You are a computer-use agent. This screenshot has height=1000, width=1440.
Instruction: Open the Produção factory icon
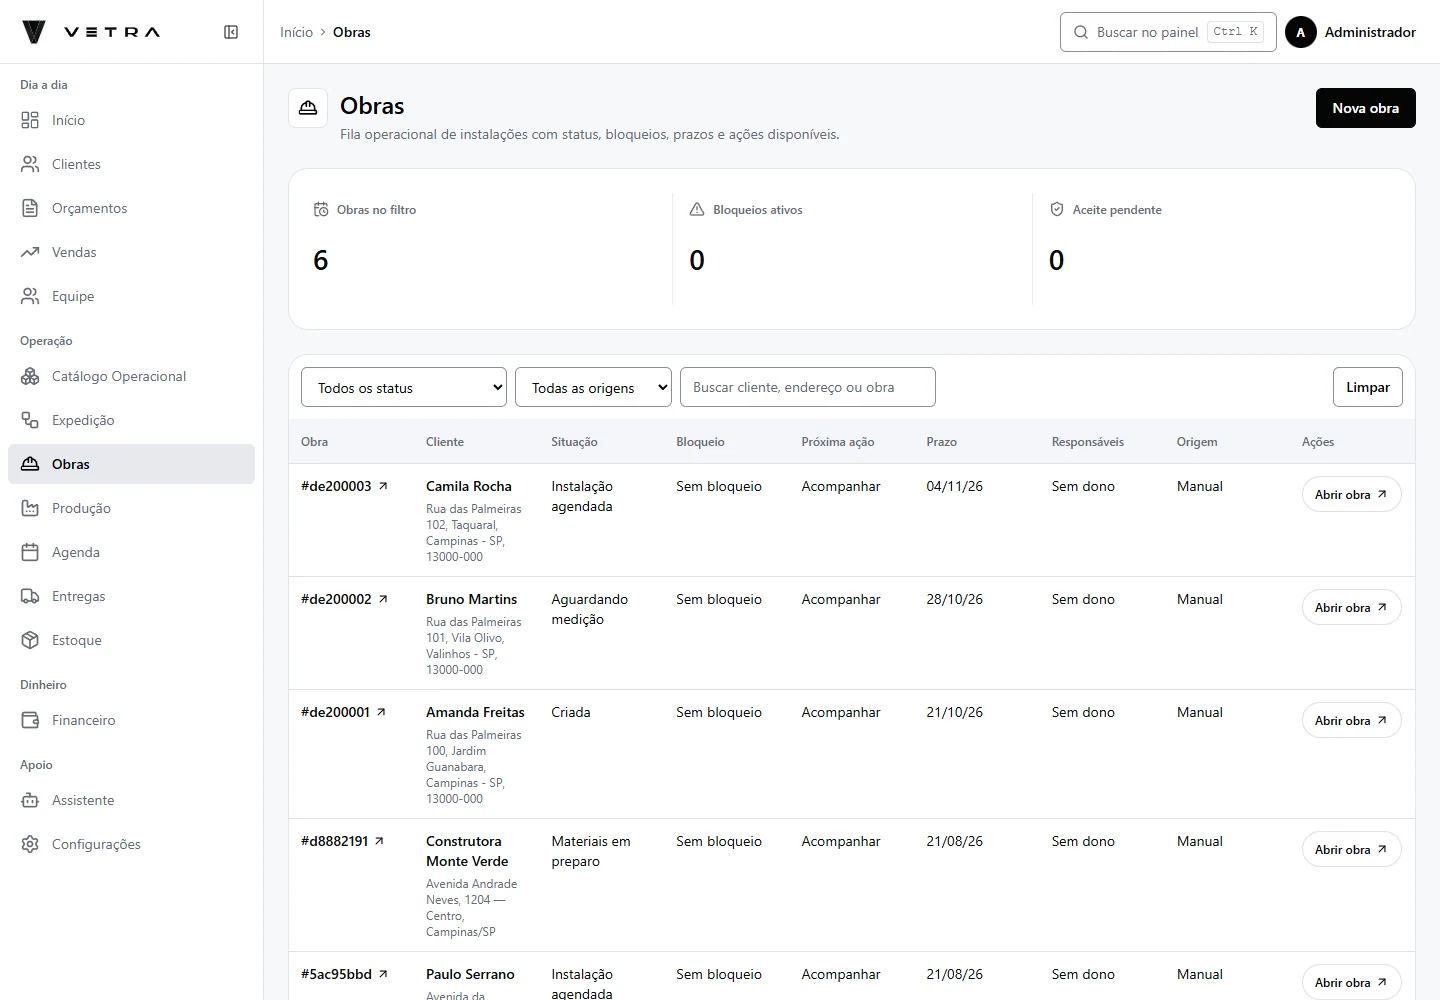(x=30, y=508)
